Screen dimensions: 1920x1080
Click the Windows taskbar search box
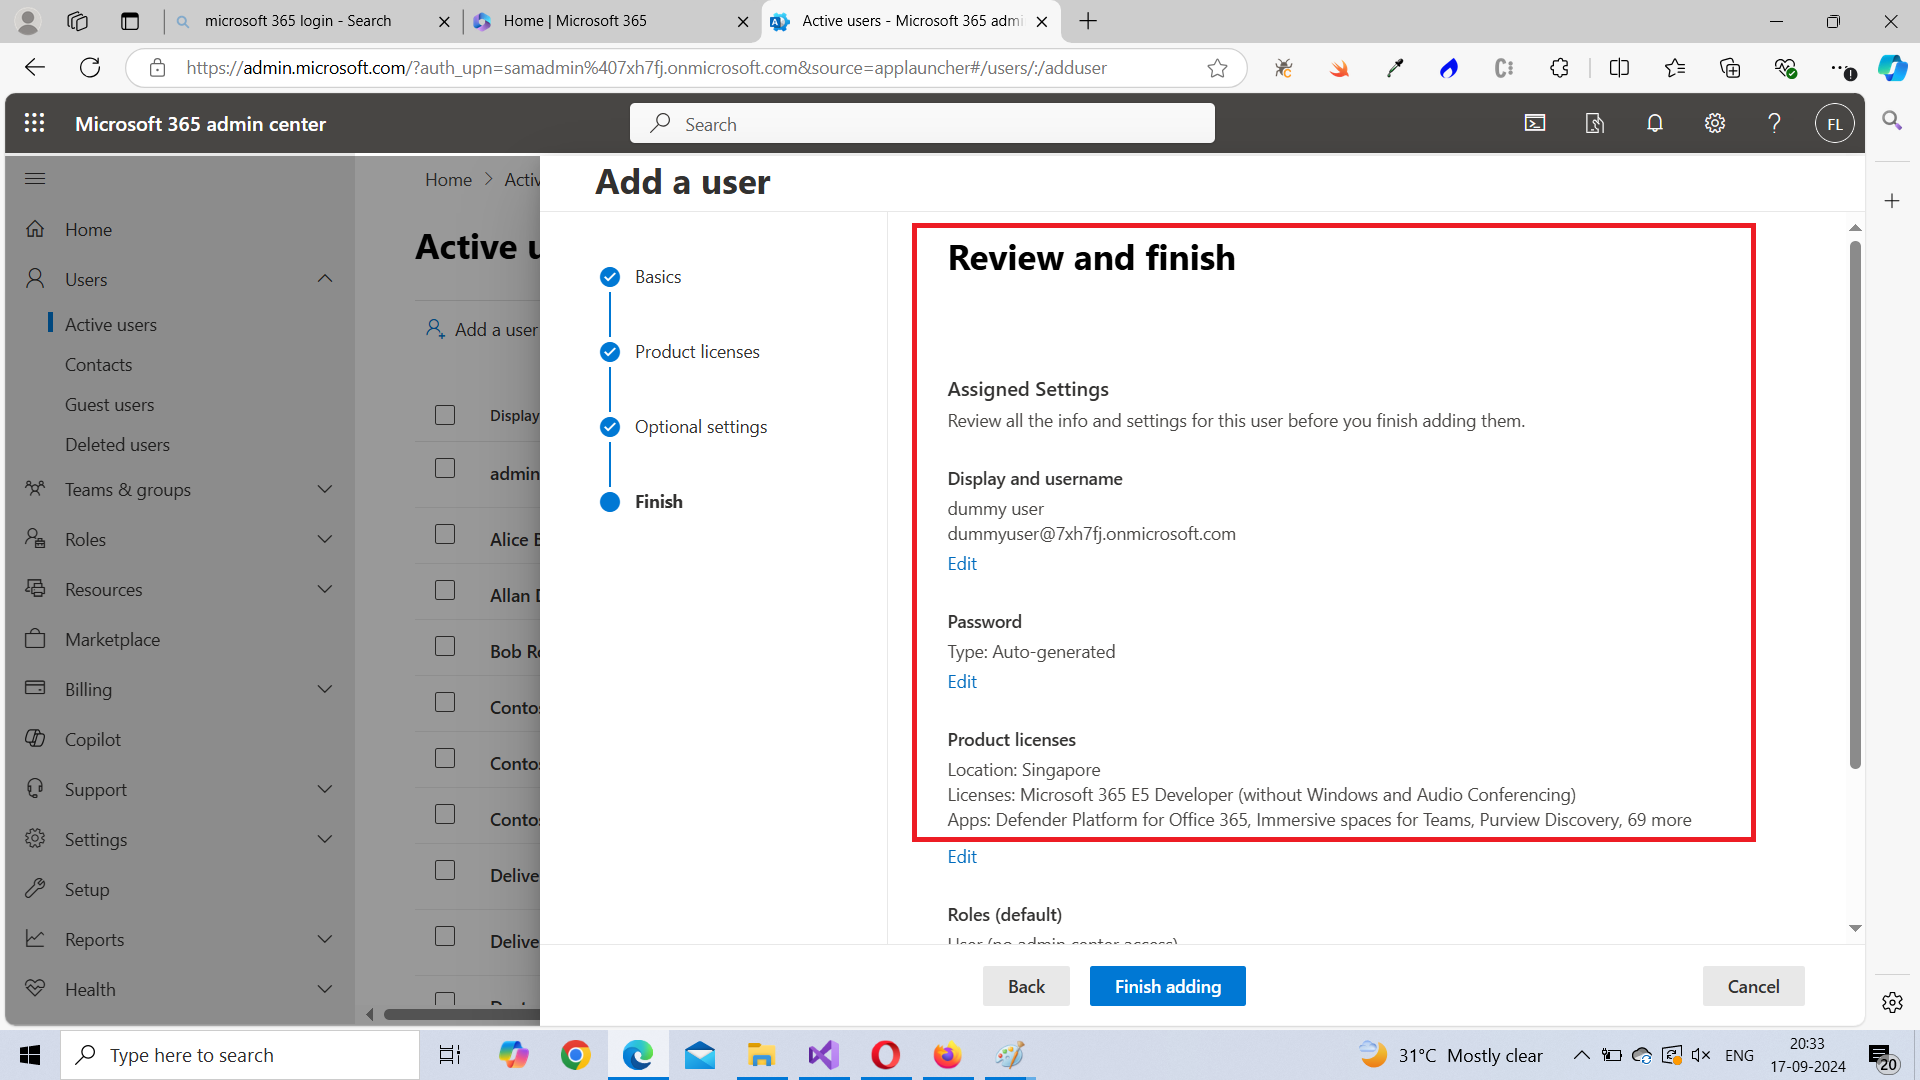[x=240, y=1055]
